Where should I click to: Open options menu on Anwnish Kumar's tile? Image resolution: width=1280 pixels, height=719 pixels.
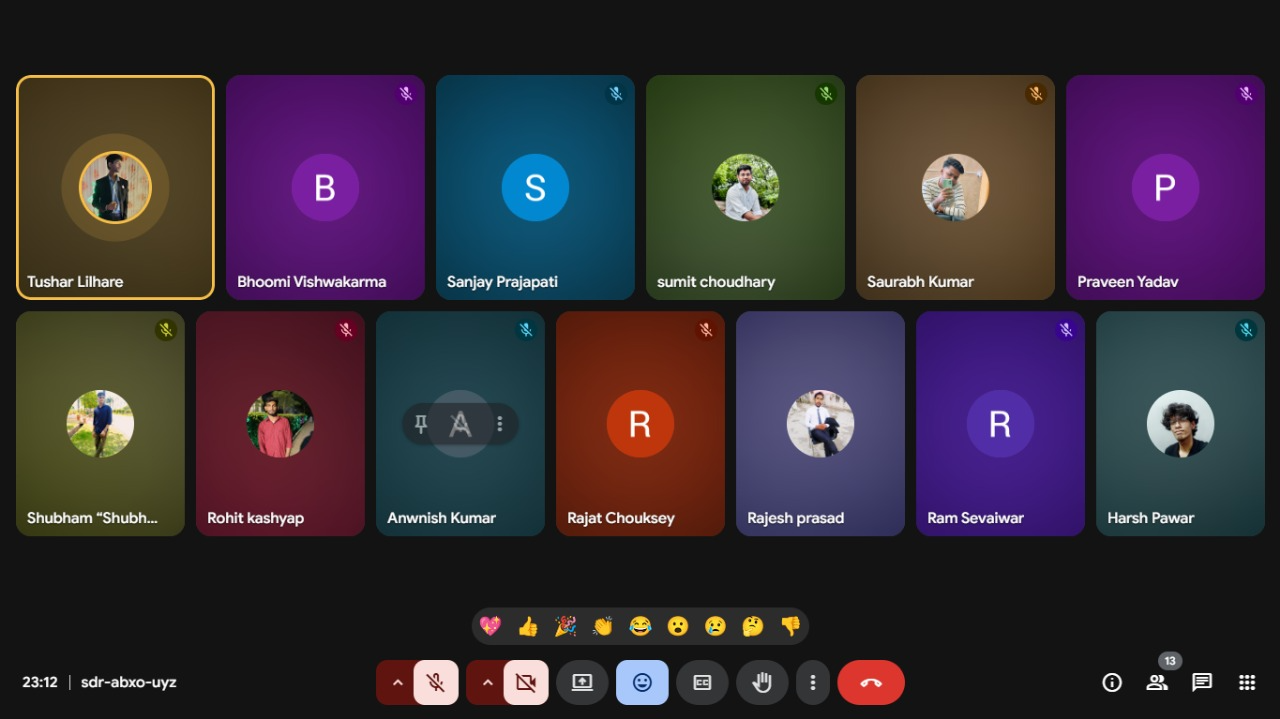point(500,425)
